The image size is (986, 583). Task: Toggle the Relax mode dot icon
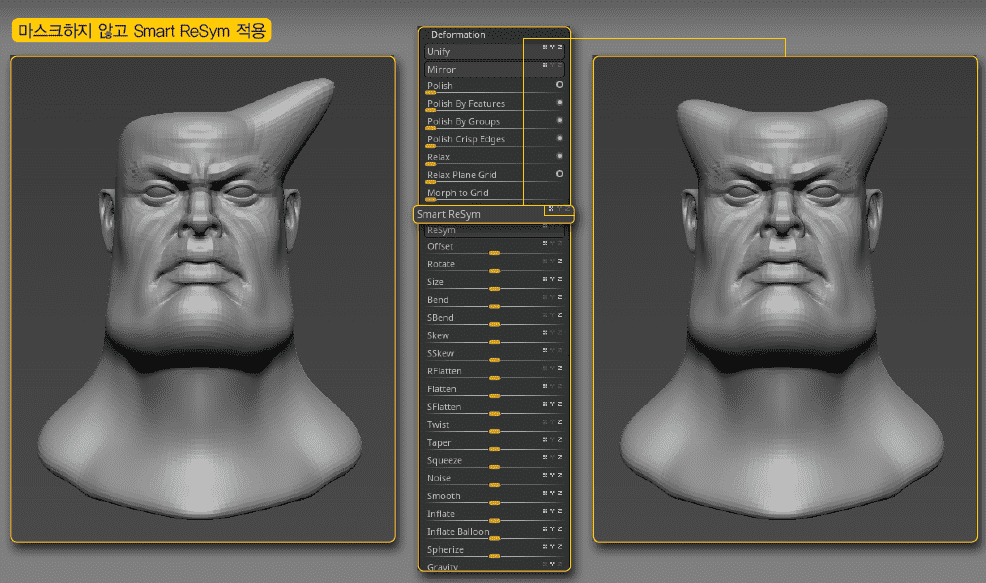(559, 155)
